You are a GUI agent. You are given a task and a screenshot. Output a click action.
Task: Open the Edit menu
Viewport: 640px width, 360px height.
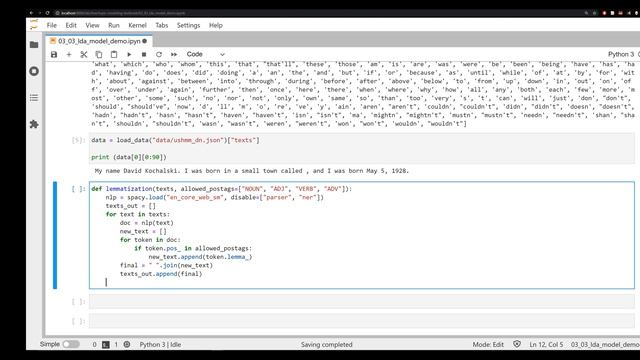pos(71,25)
